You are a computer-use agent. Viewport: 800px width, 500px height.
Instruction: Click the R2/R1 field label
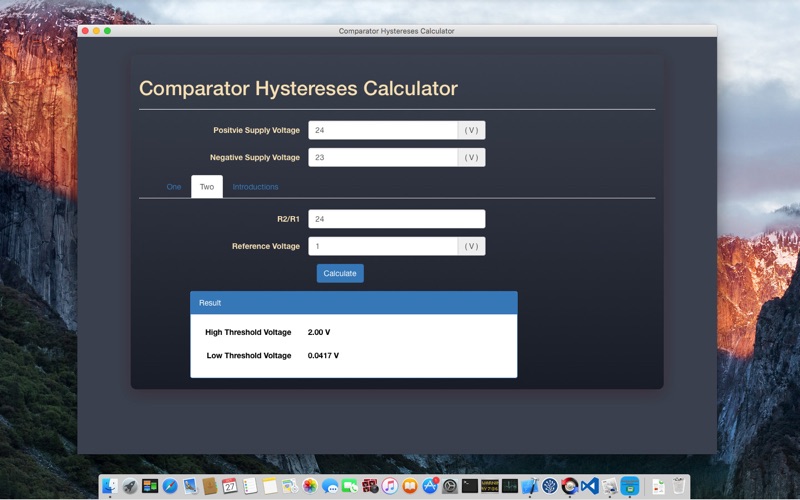[288, 219]
